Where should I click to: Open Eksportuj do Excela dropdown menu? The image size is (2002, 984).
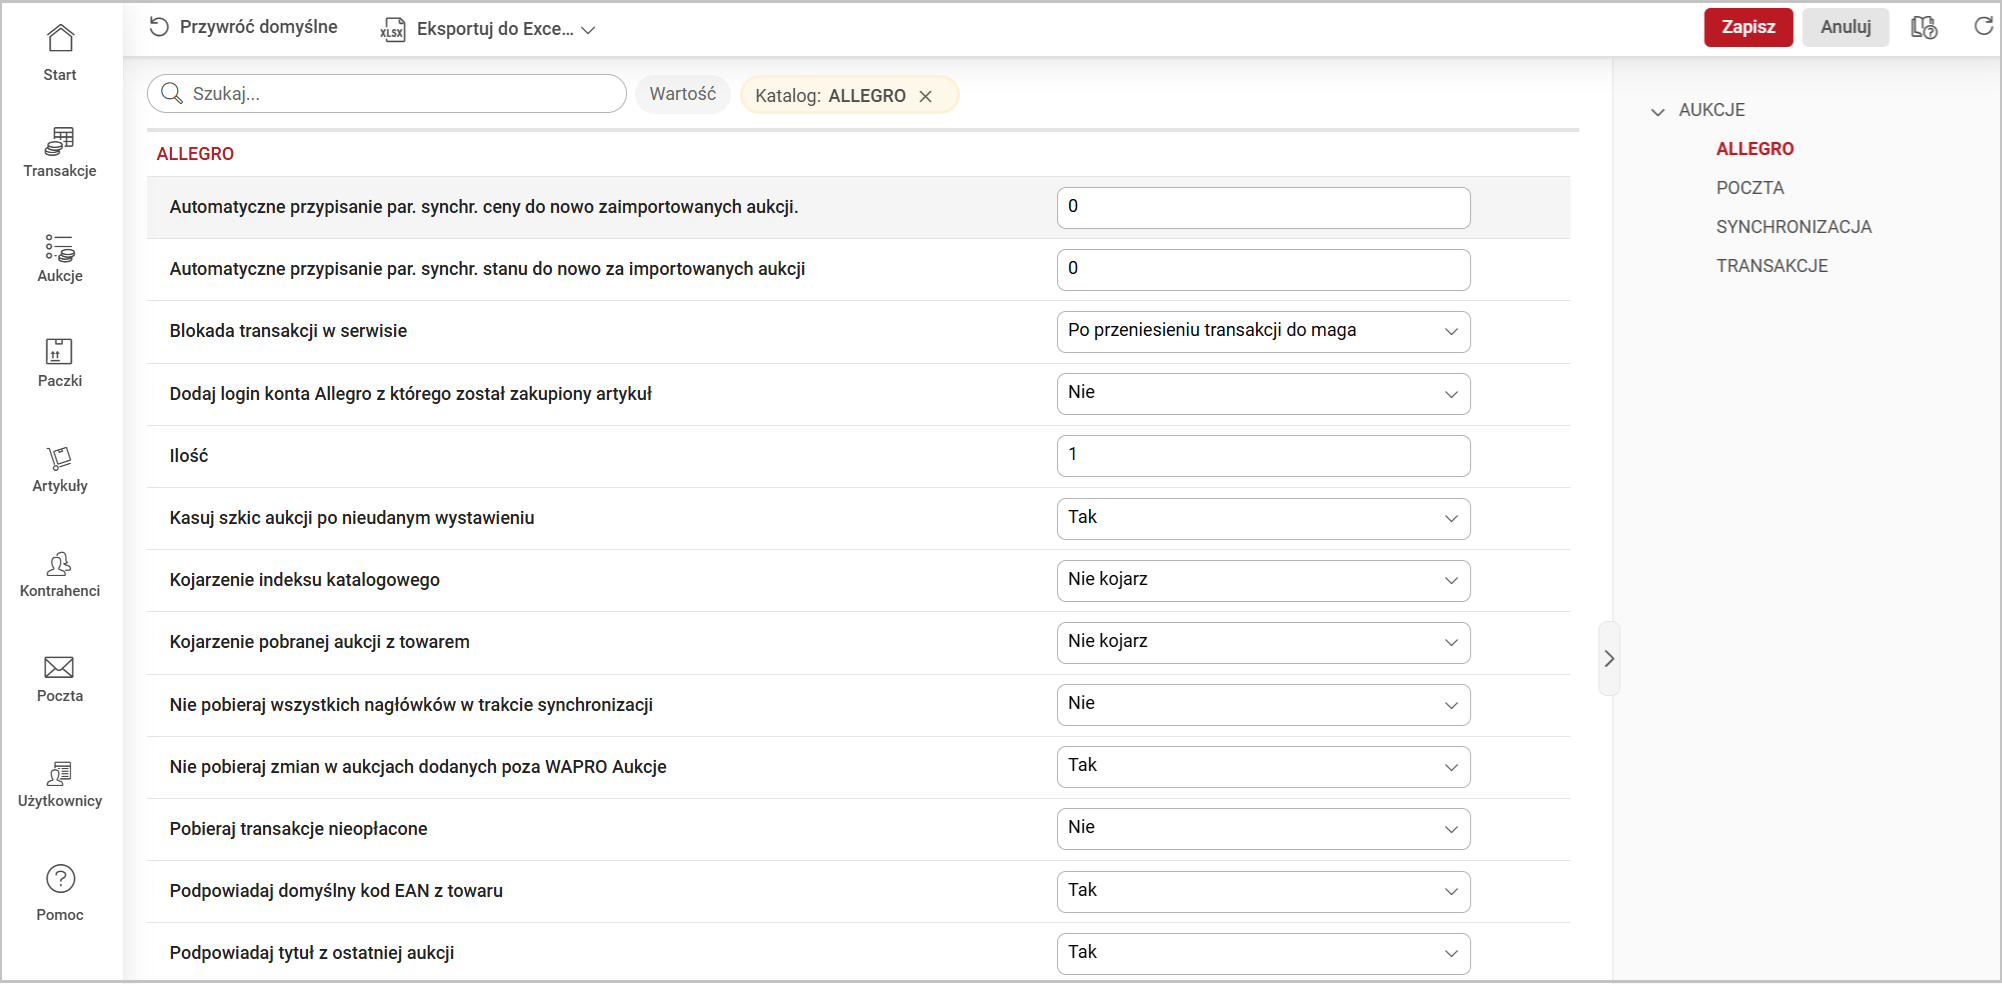tap(489, 29)
